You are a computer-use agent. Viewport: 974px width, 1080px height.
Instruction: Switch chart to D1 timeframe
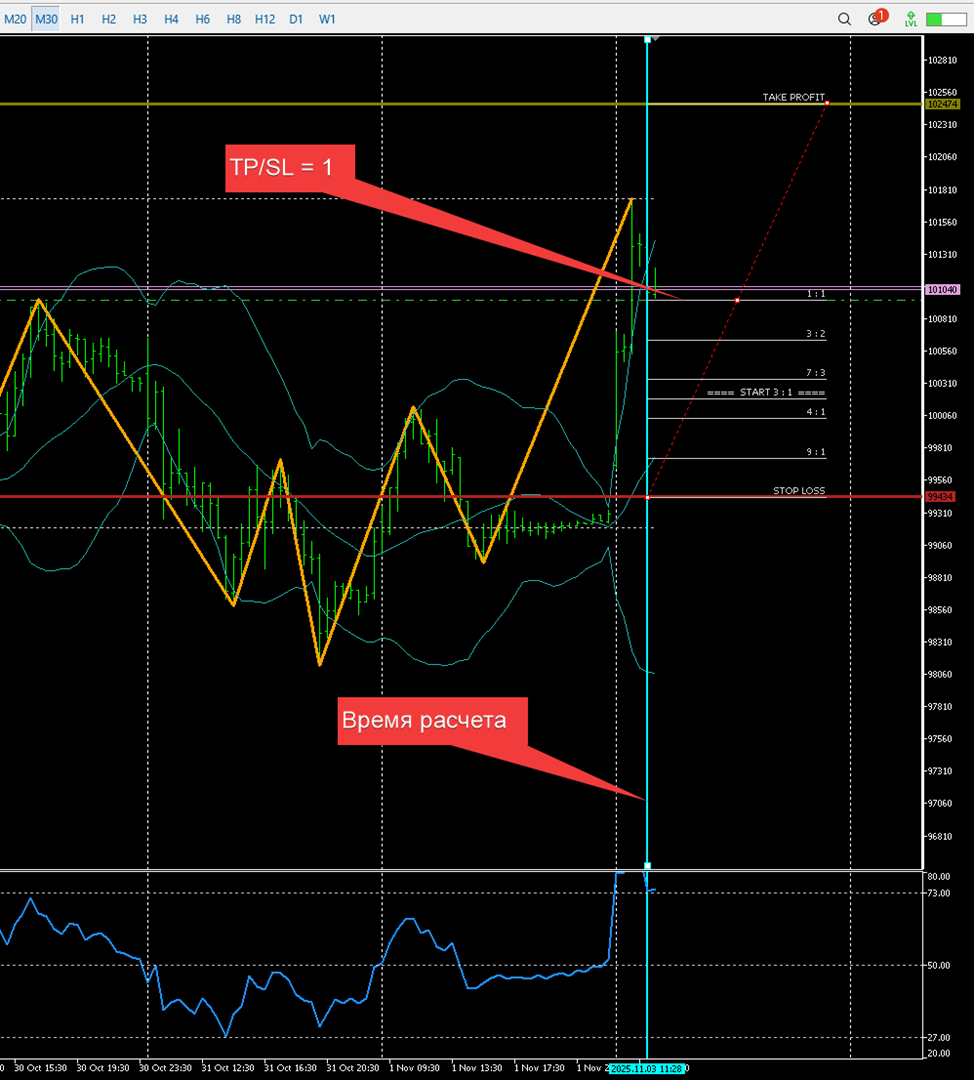pos(296,19)
